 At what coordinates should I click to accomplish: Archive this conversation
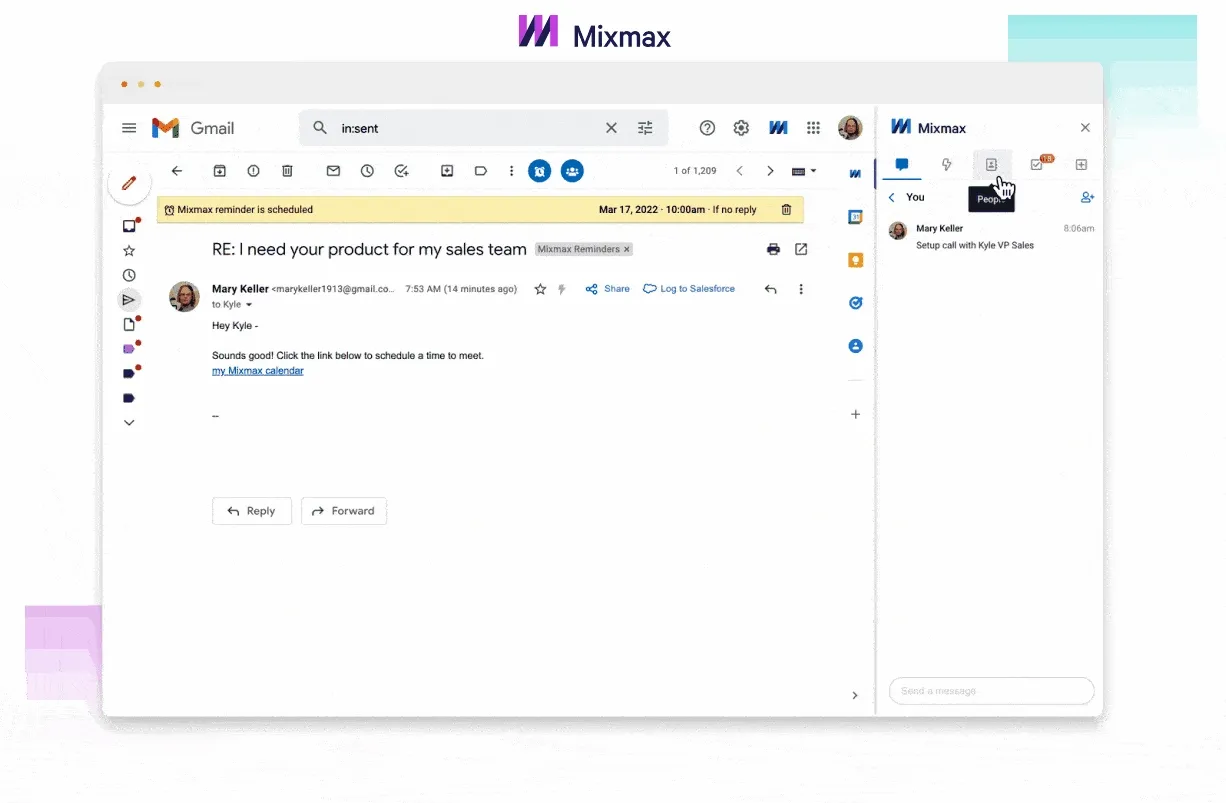220,171
